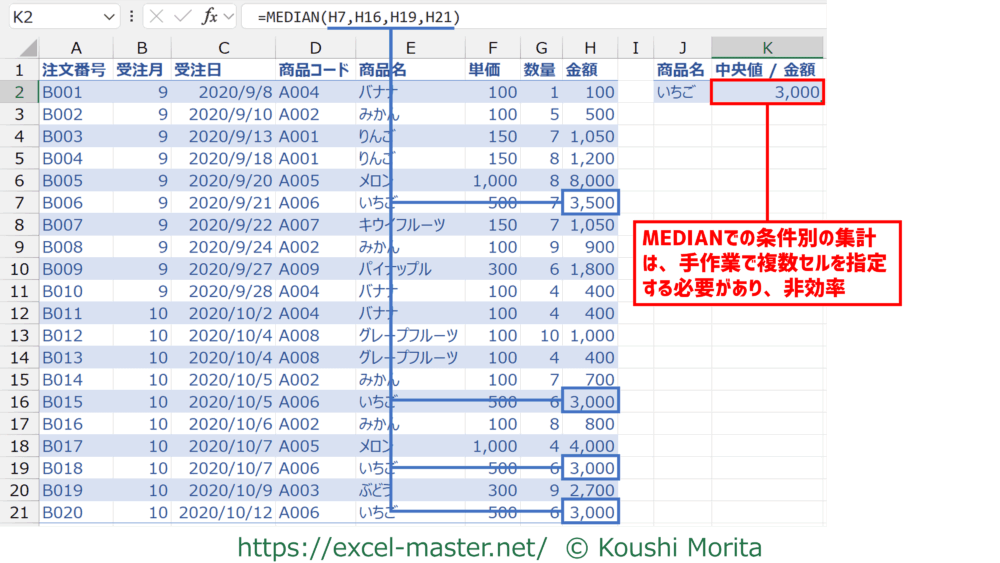Select column K header
Screen dimensions: 1000x563
[767, 47]
